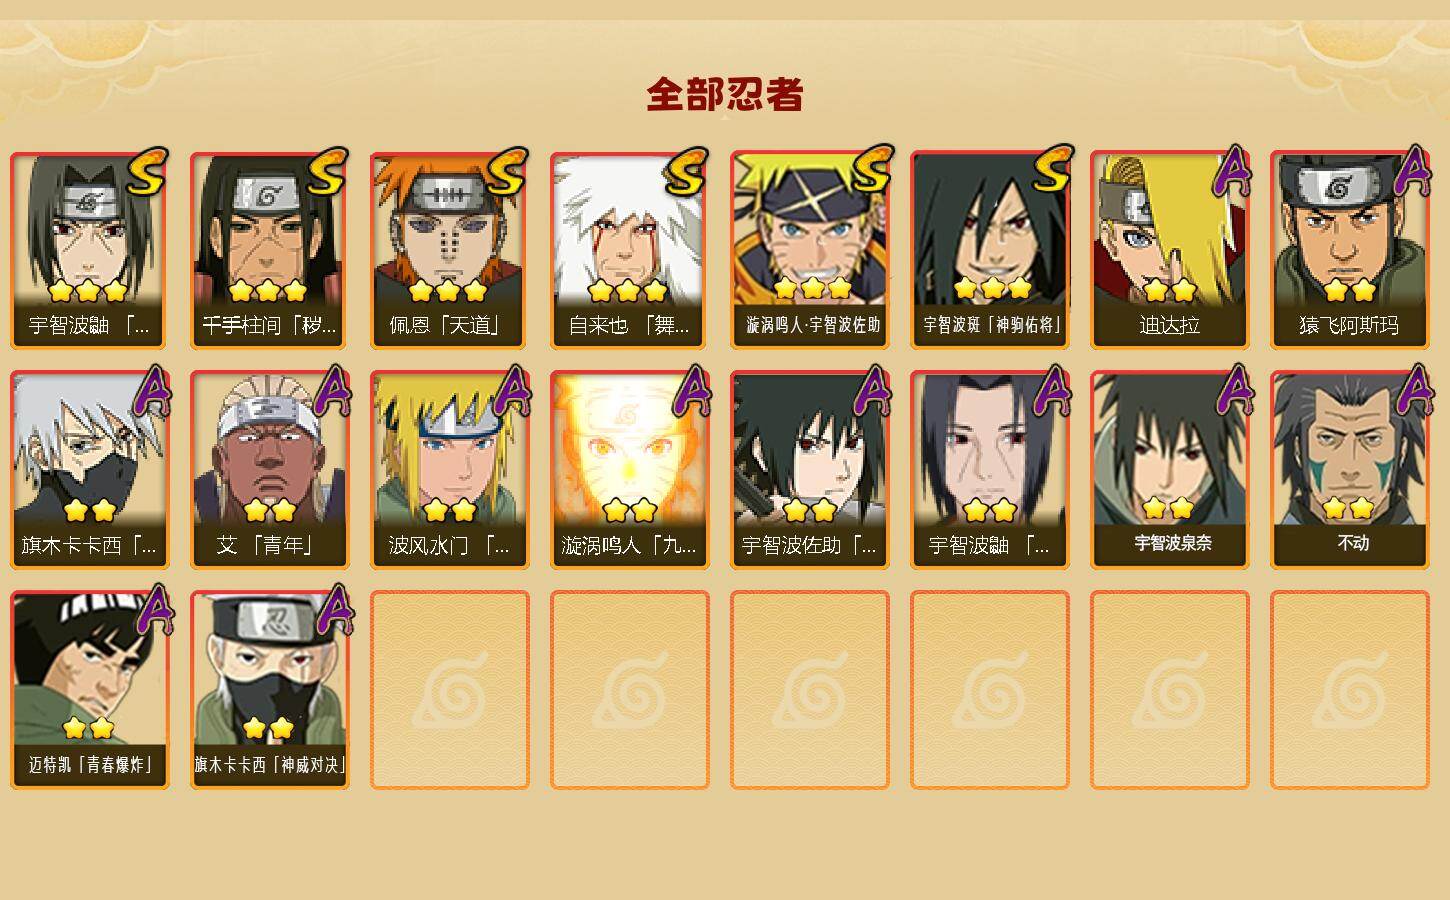Click the S rank badge on 千手柱间

328,172
